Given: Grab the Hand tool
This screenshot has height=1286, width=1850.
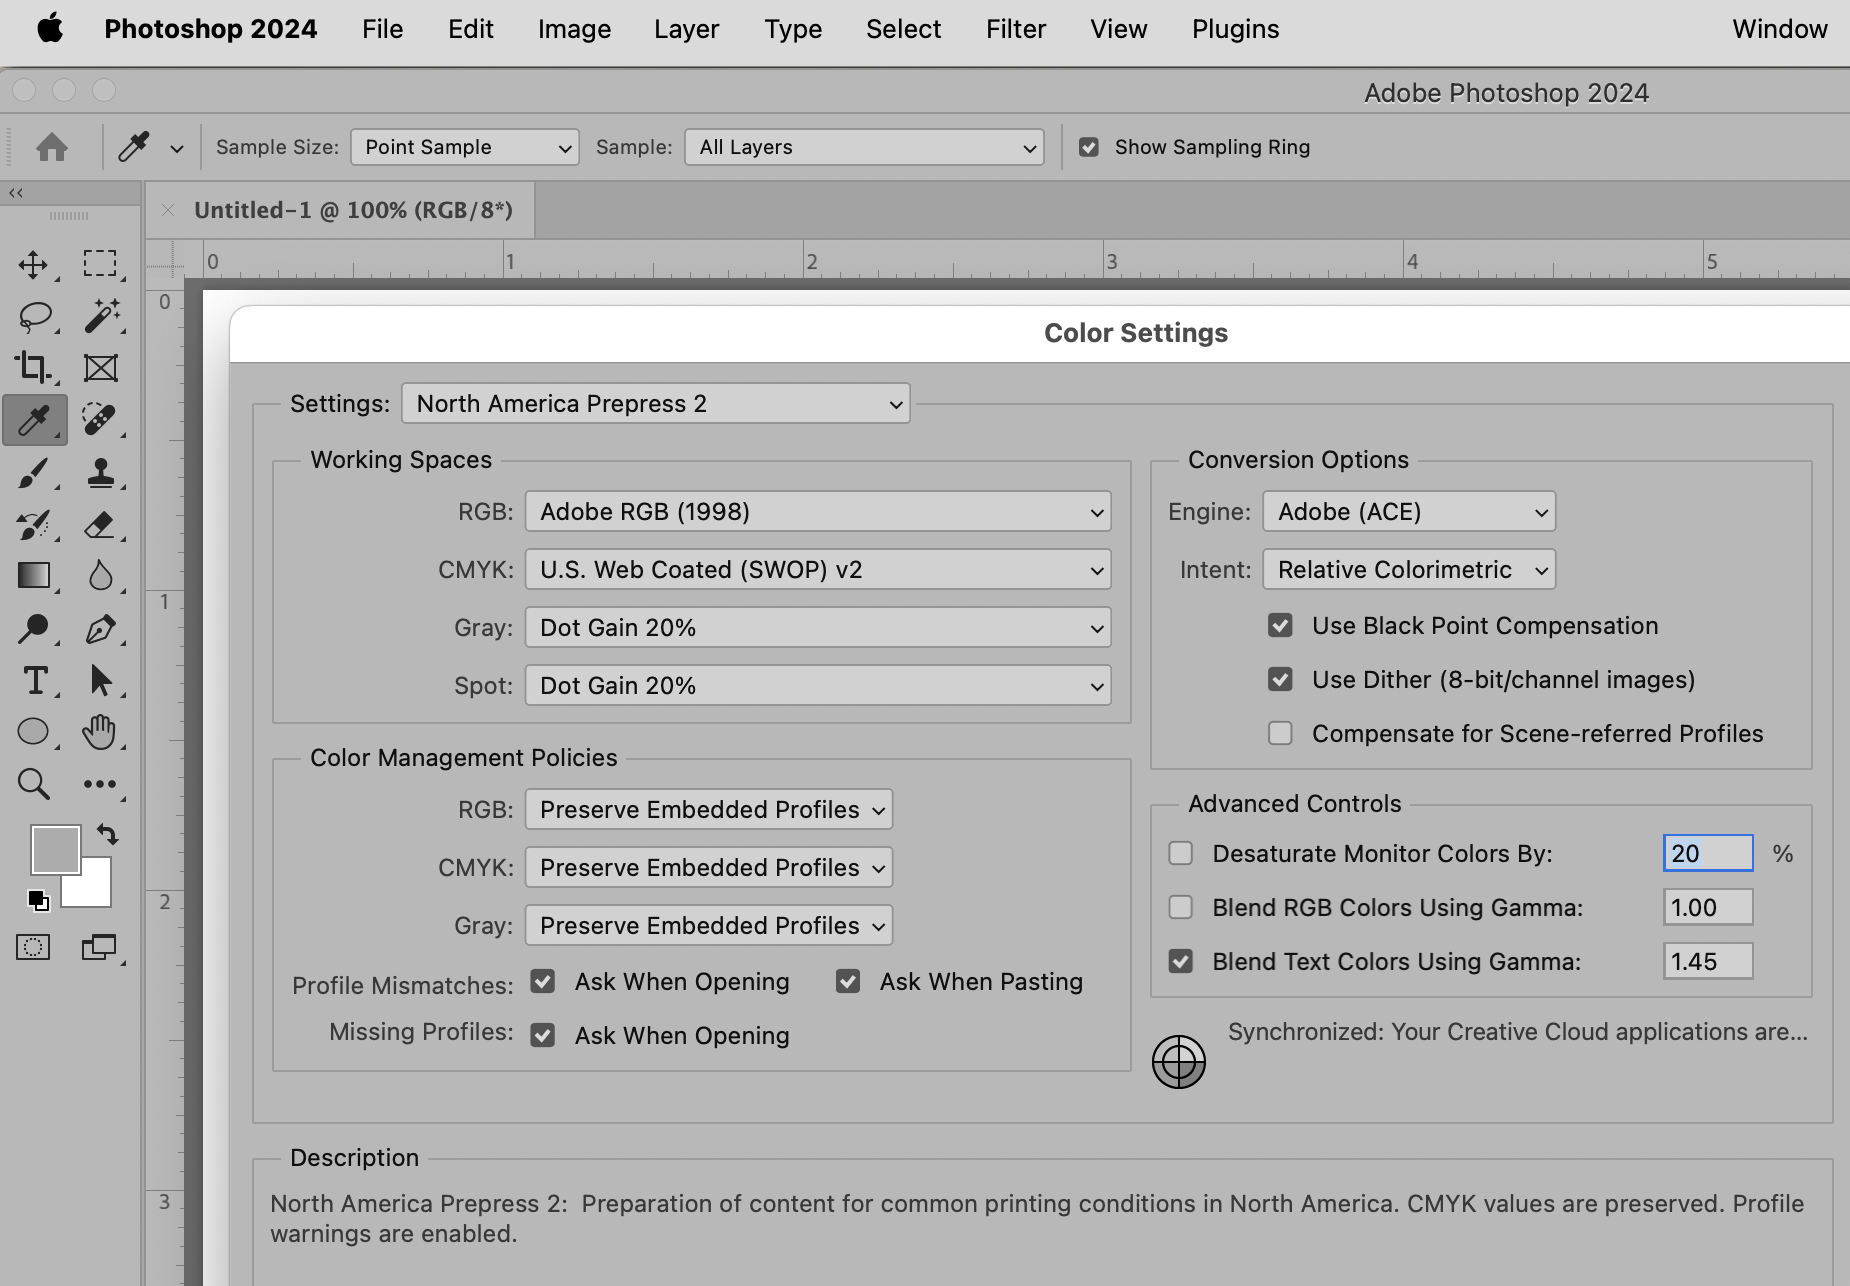Looking at the screenshot, I should coord(100,731).
